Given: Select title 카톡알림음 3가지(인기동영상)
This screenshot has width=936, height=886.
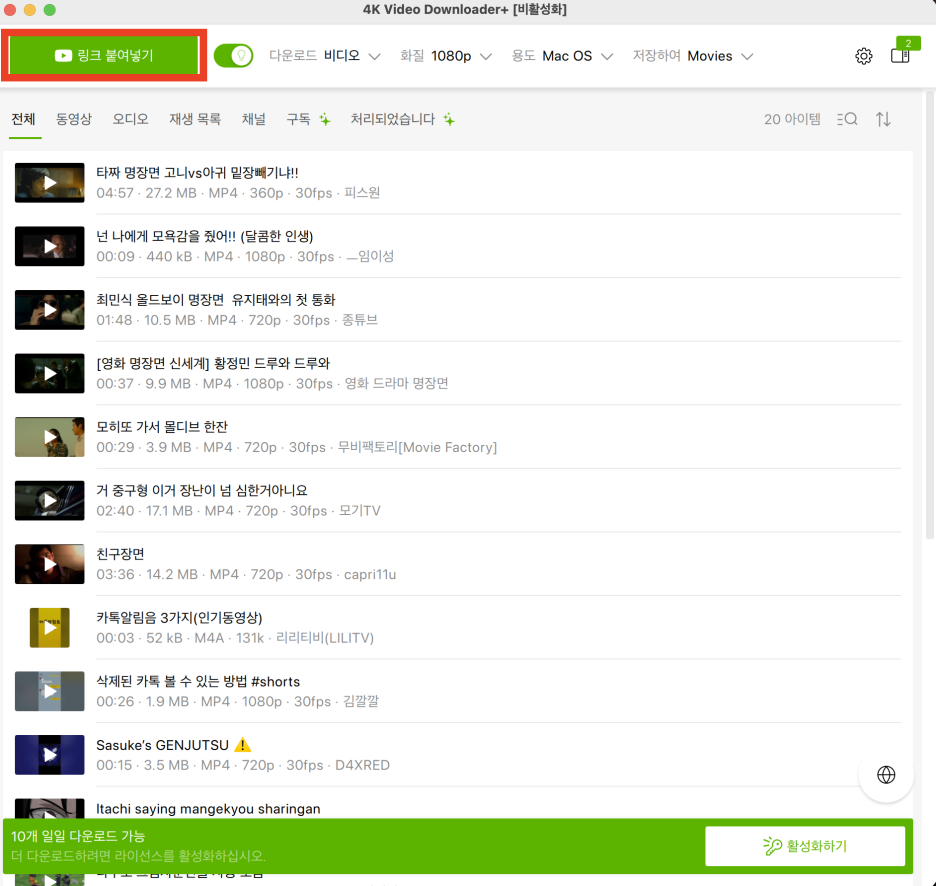Looking at the screenshot, I should [179, 618].
